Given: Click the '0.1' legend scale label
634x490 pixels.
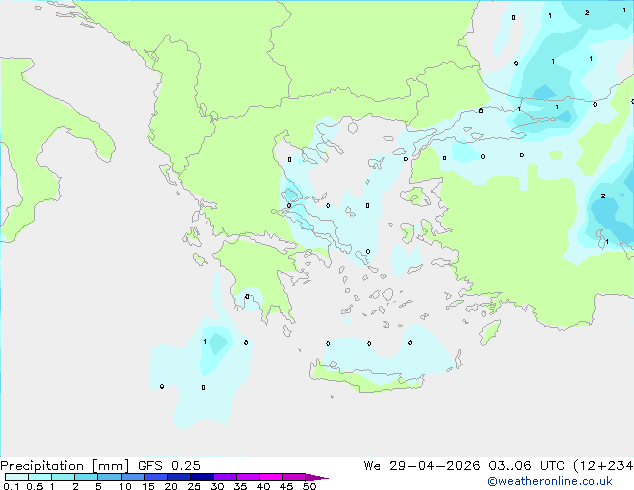Looking at the screenshot, I should 11,486.
